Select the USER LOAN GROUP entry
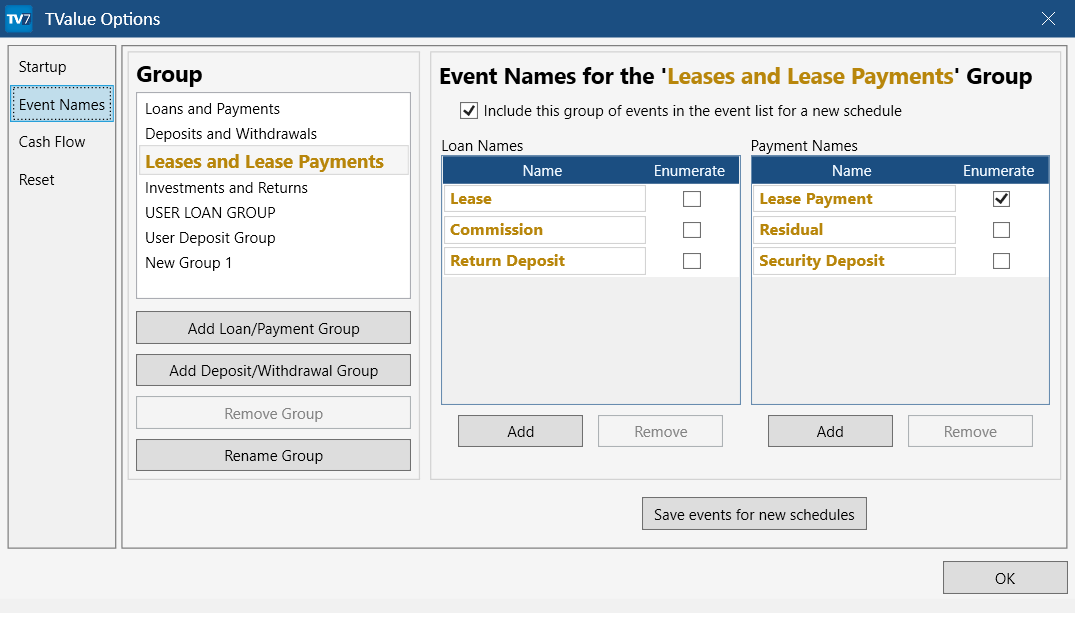This screenshot has width=1077, height=622. pos(209,212)
